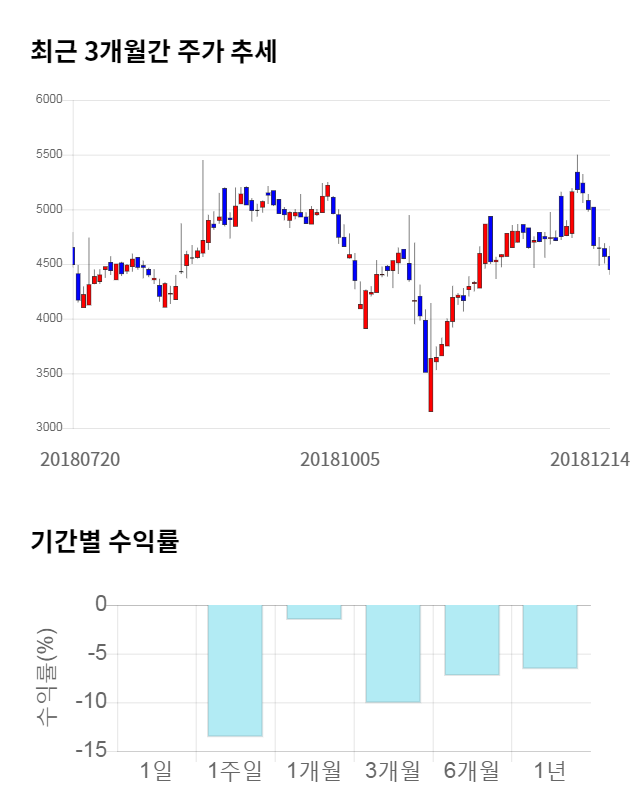Screen dimensions: 640x810
Task: Click the '기간별 수익률' heading
Action: pyautogui.click(x=104, y=543)
